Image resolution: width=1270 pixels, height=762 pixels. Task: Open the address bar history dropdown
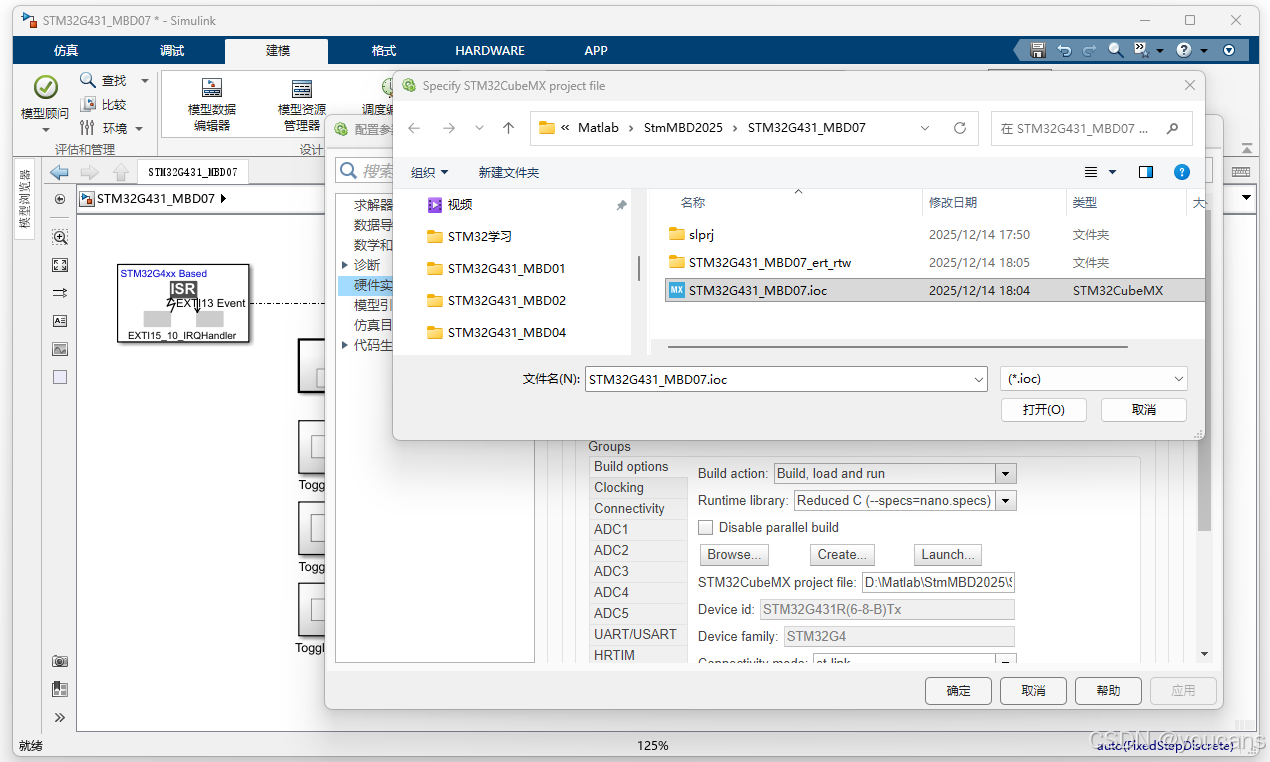(x=925, y=128)
